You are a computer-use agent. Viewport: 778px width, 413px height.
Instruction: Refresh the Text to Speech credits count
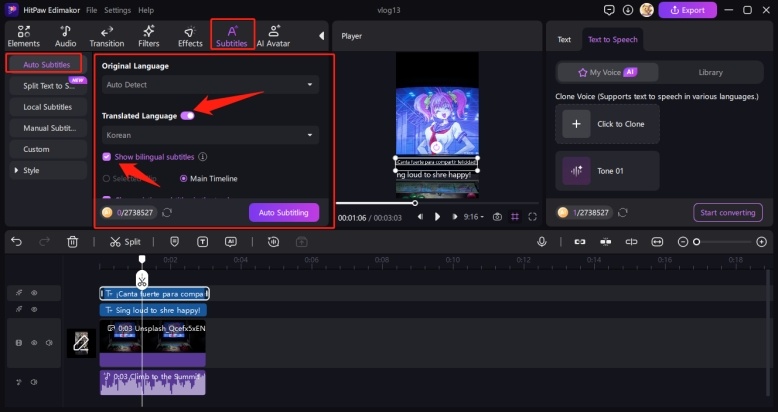[623, 212]
